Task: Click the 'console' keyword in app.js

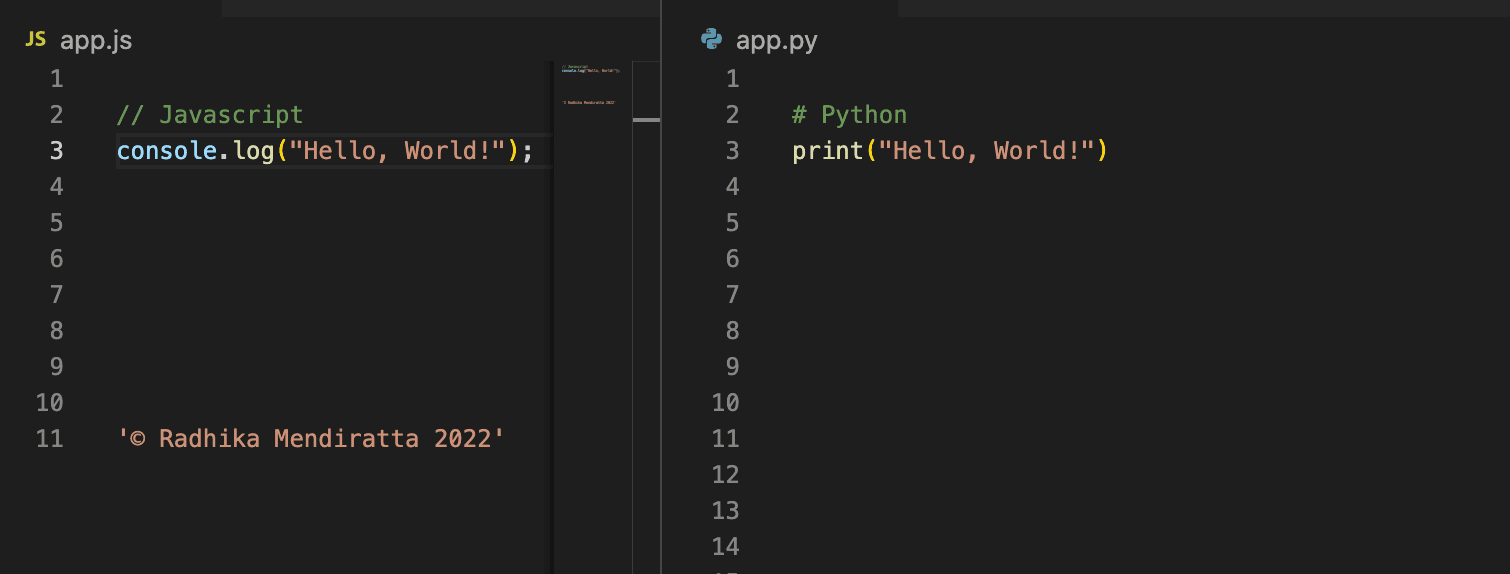Action: [166, 151]
